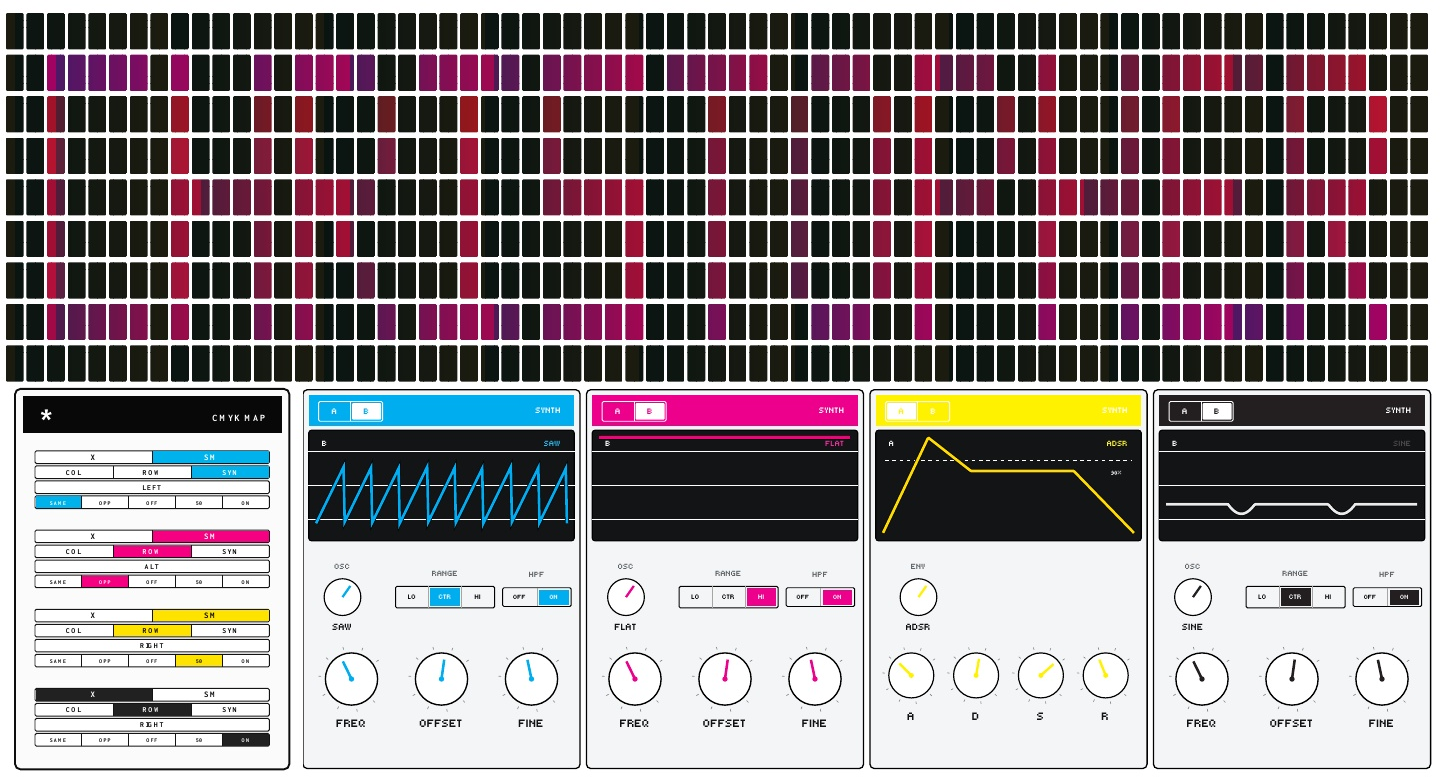Select tab B in the yellow synth header
The image size is (1440, 777).
point(933,411)
